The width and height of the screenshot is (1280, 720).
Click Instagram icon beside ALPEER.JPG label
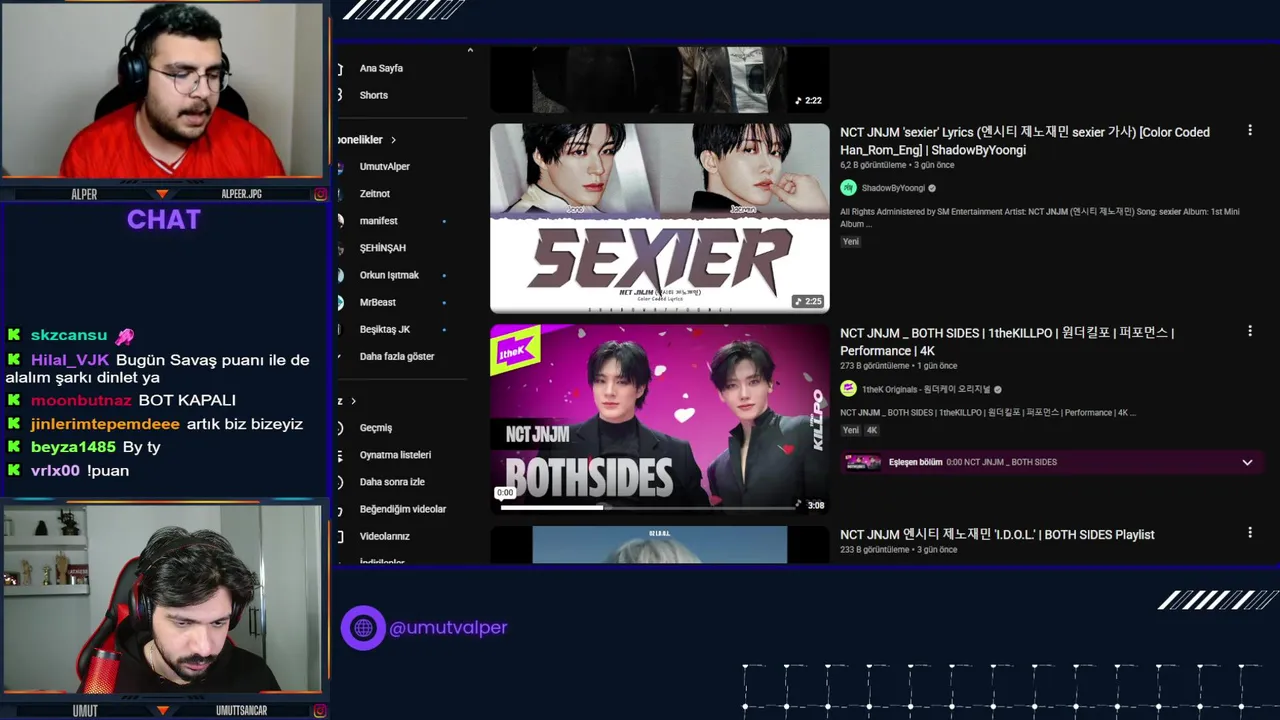point(320,194)
